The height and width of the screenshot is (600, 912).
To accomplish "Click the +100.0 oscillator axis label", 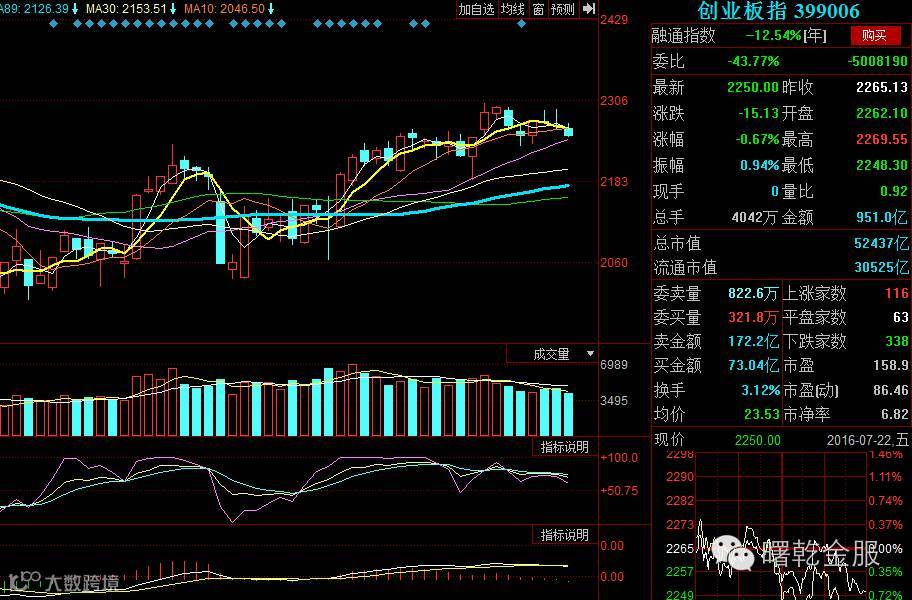I will click(619, 458).
